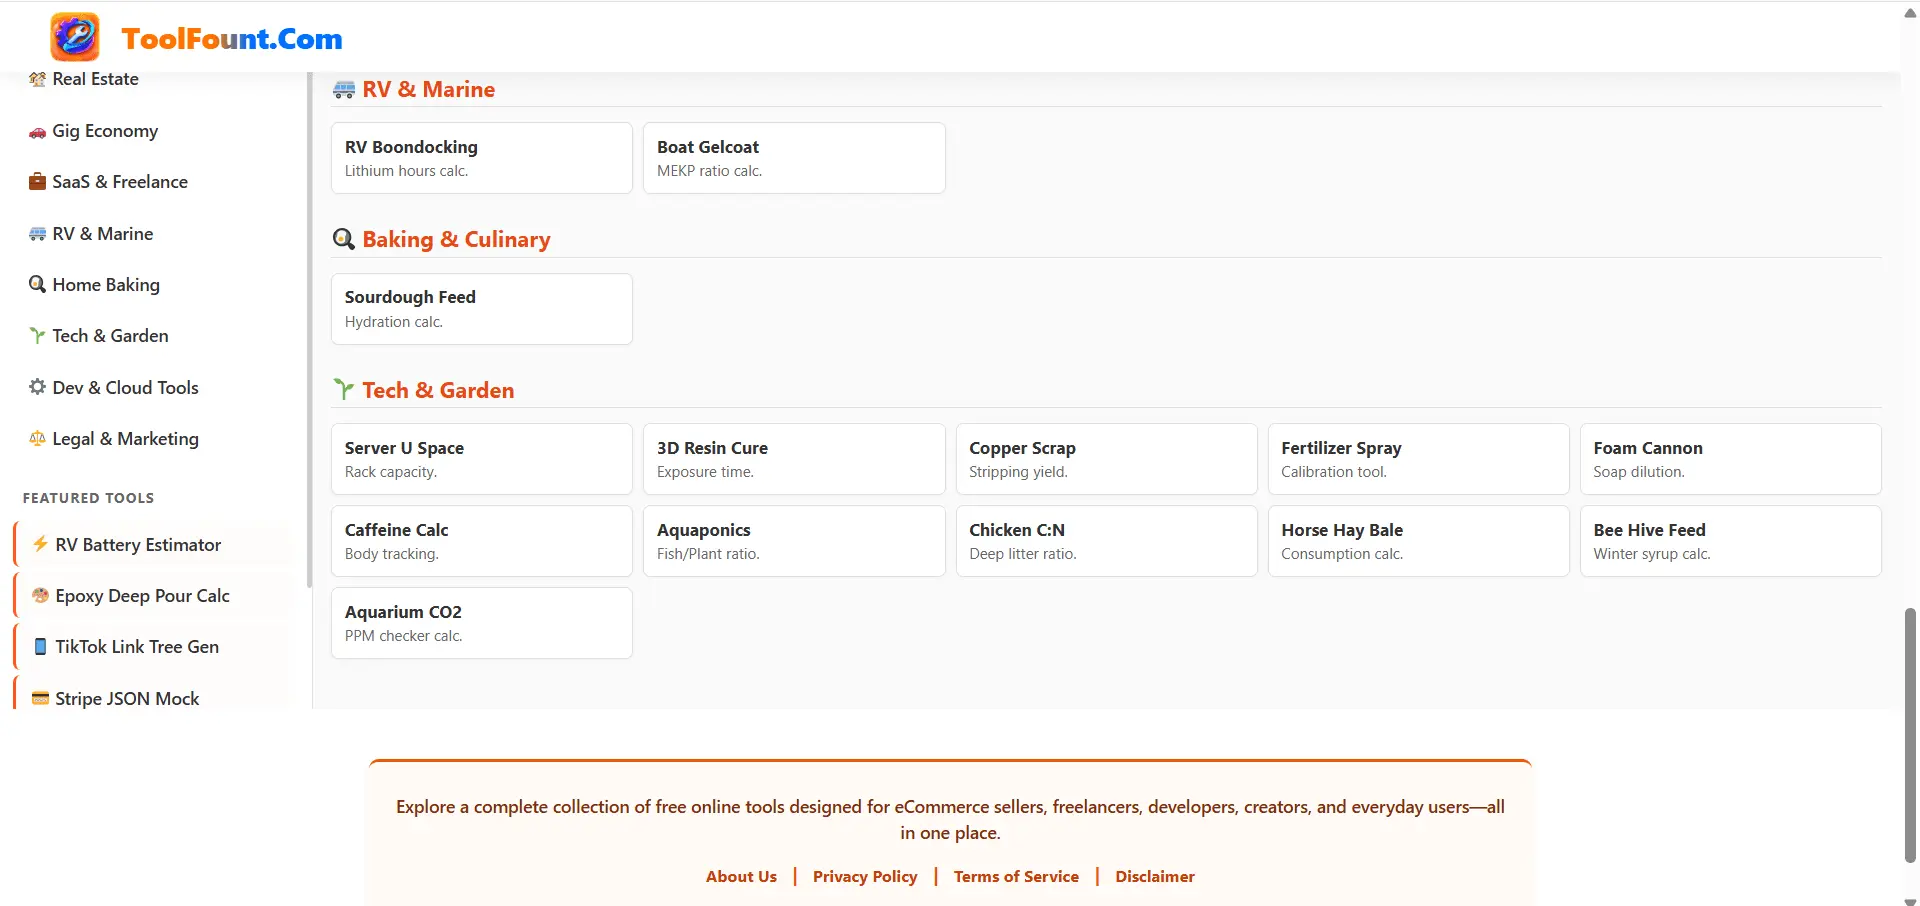Click the ToolFount.Com site title
The width and height of the screenshot is (1920, 906).
click(232, 39)
